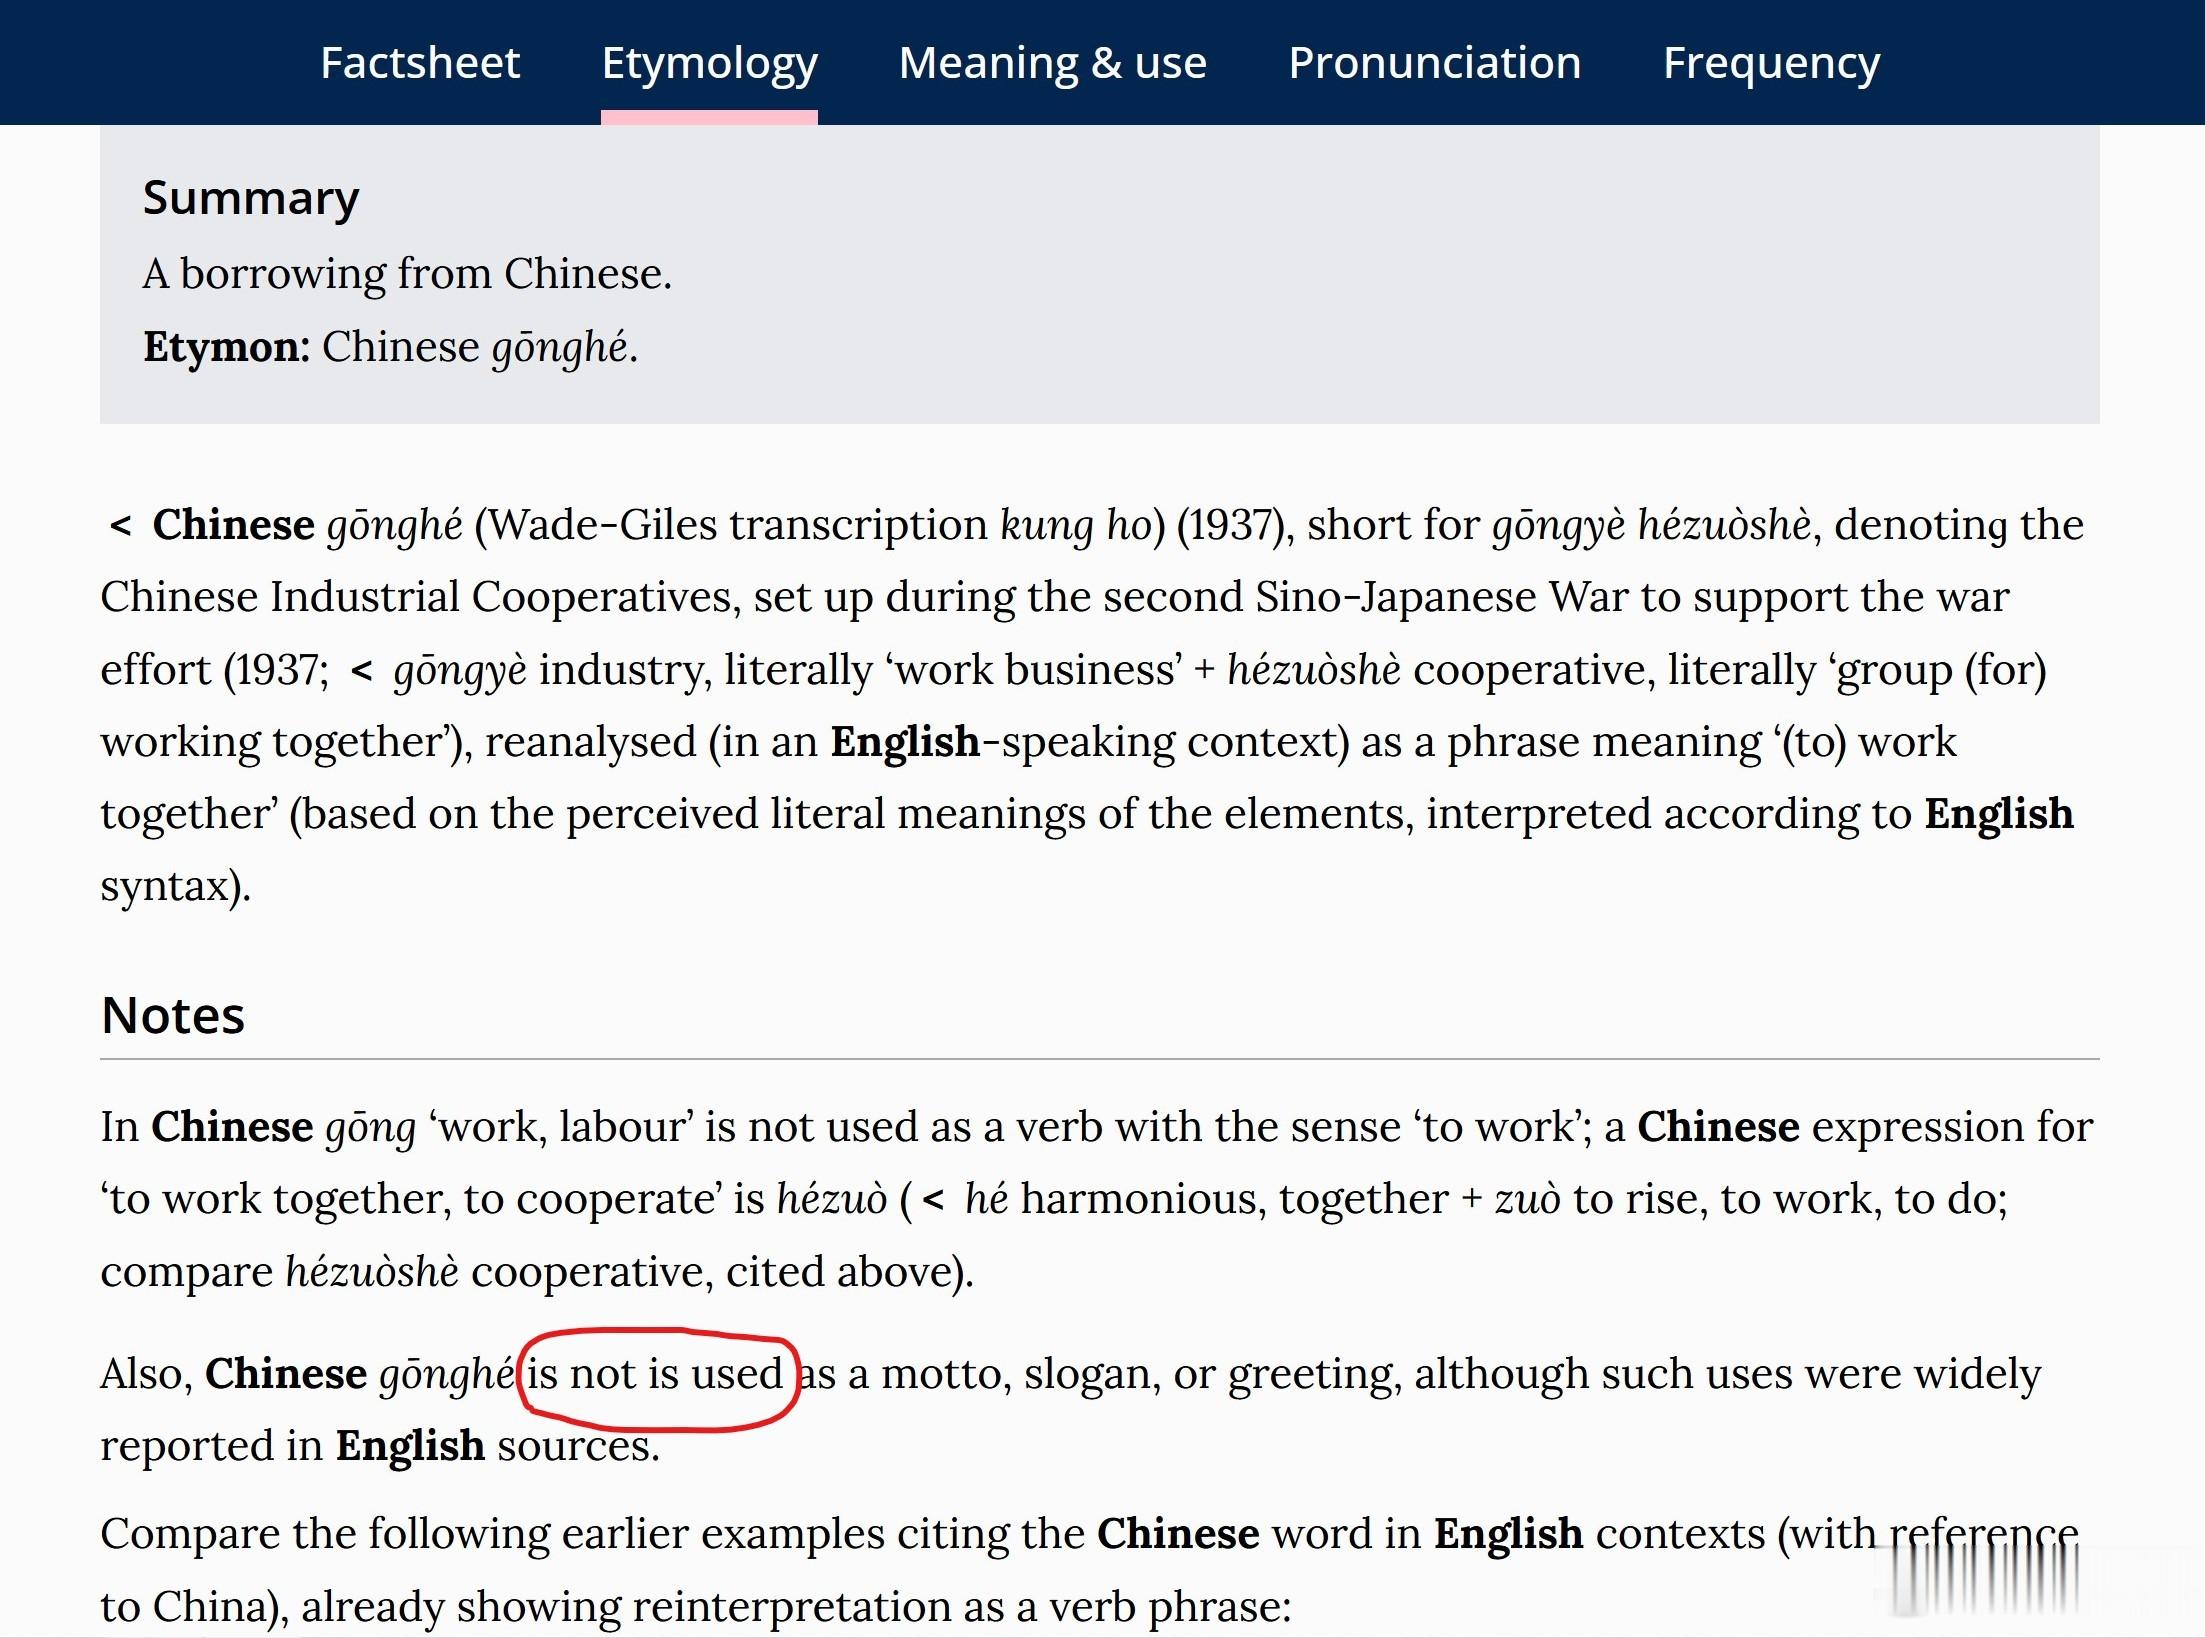
Task: Click the phrase 'already showing reinterpretation'
Action: (626, 1607)
